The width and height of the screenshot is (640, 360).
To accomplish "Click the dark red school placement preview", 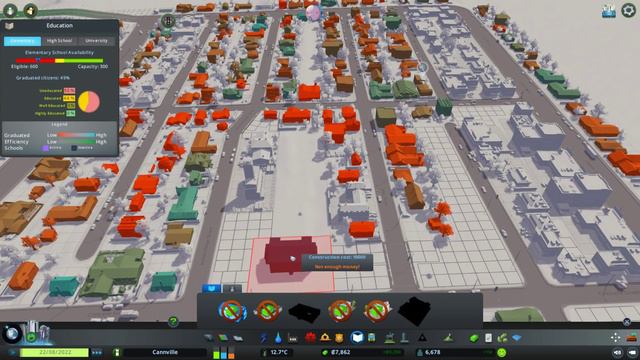I will coord(291,255).
